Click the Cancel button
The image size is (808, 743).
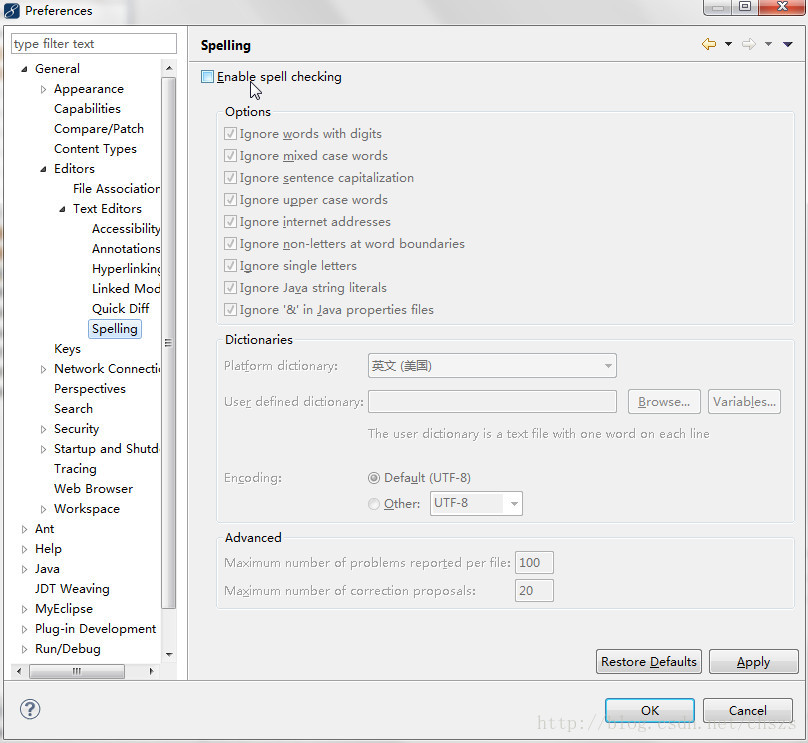point(748,711)
